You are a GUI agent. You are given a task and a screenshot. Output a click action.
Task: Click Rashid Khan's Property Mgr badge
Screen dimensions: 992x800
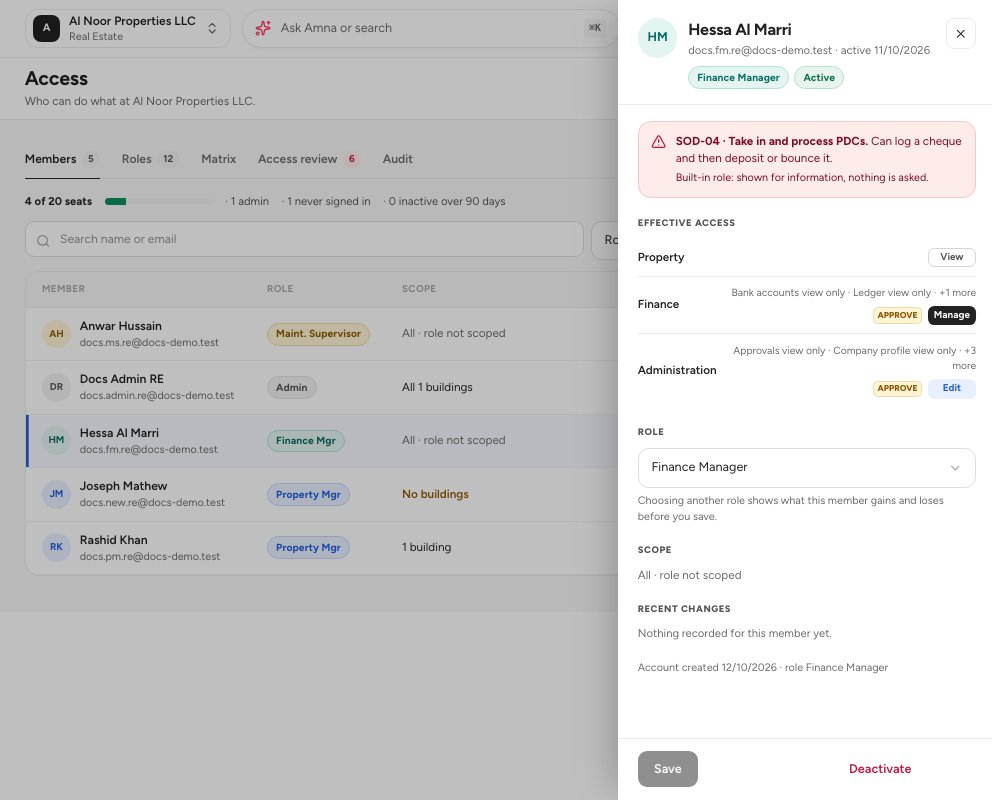(x=308, y=548)
